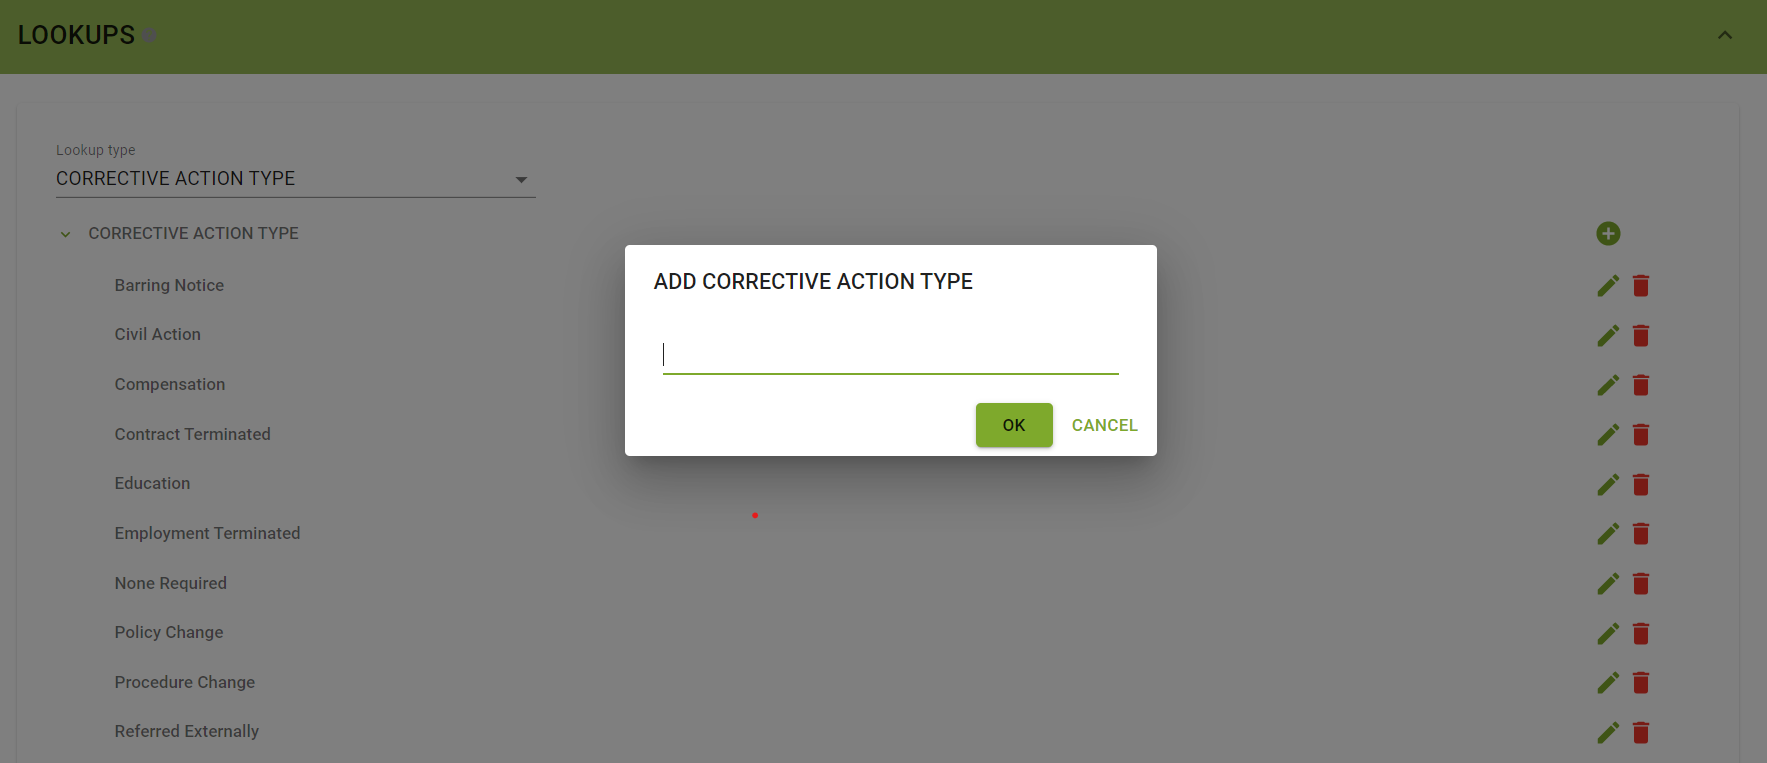Viewport: 1767px width, 763px height.
Task: Select the Civil Action list item
Action: pos(158,334)
